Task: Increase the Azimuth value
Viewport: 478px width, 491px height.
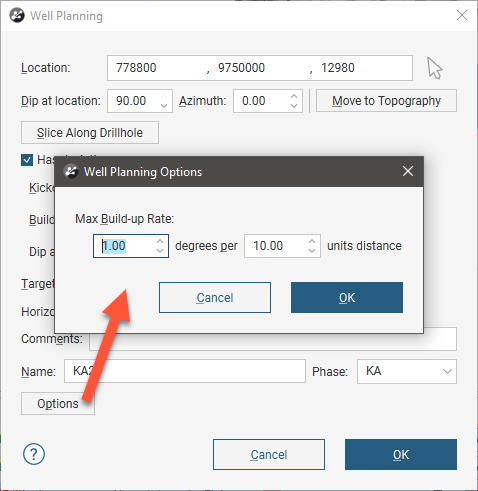Action: (294, 96)
